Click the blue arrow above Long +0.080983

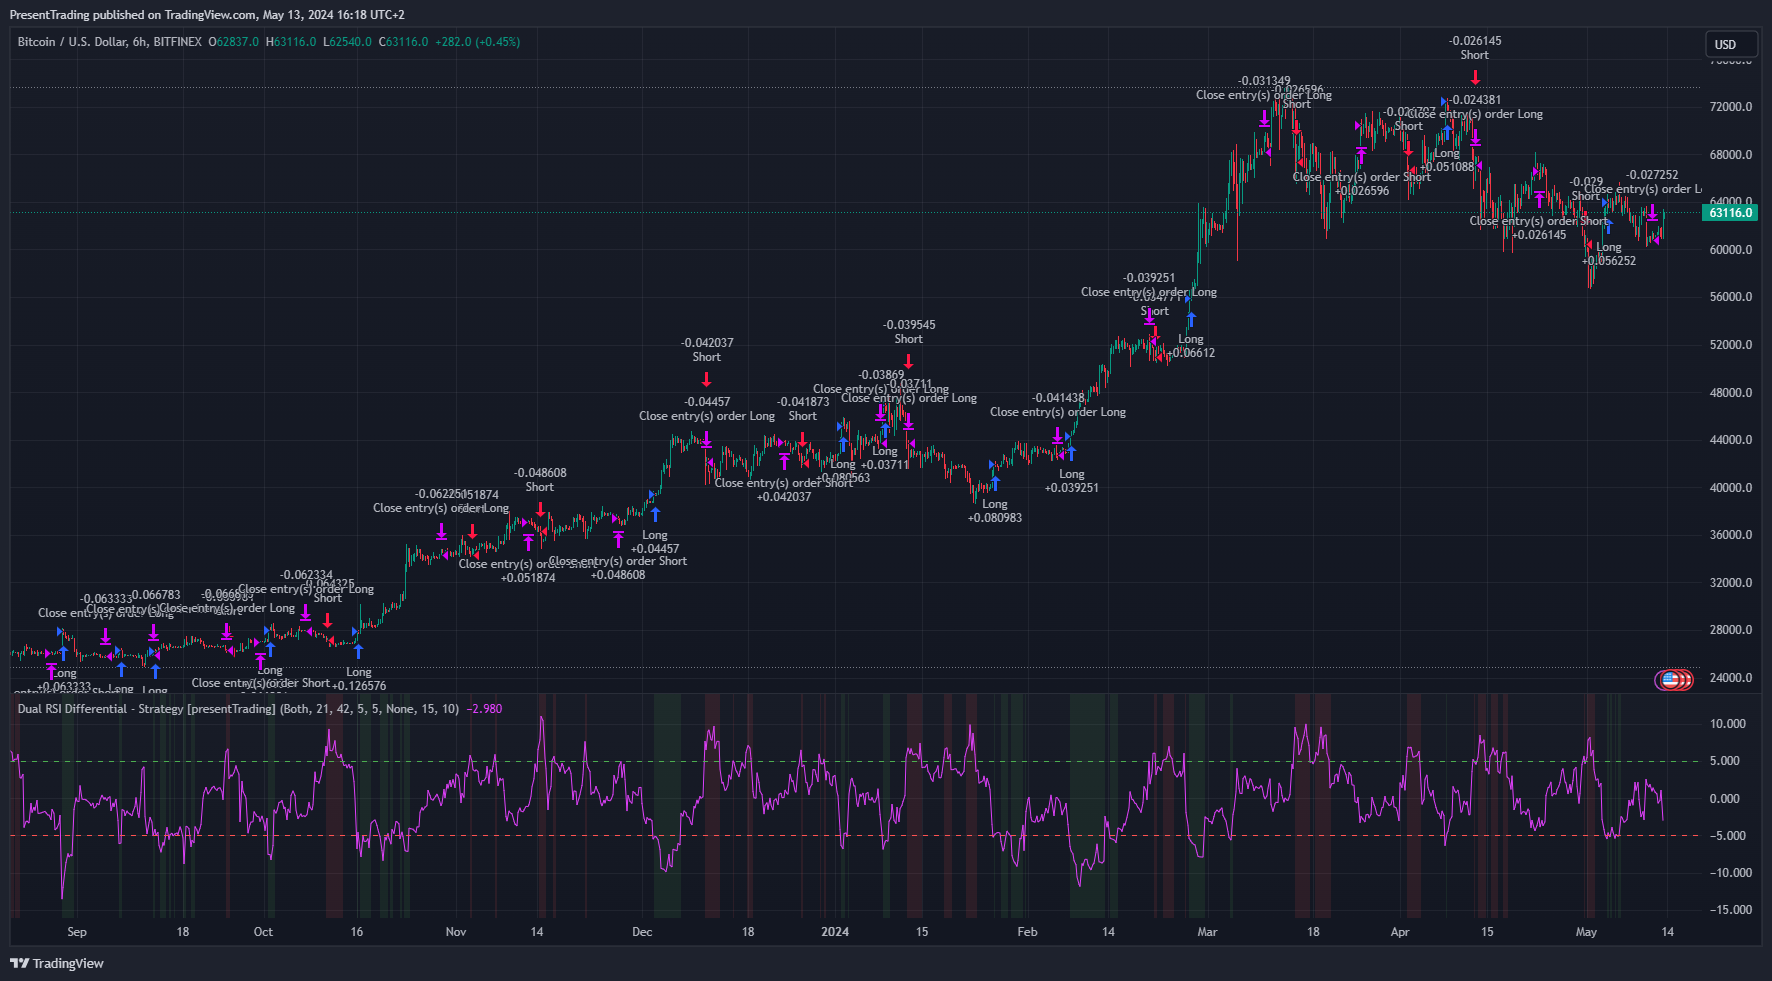995,484
